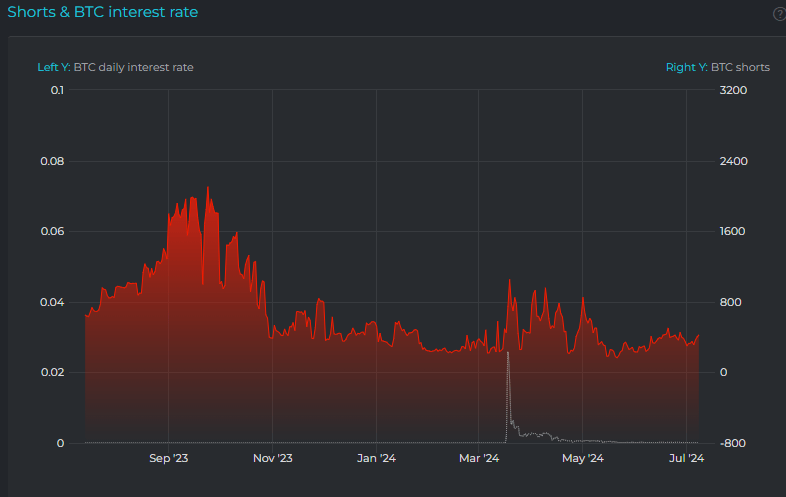Click the 'Right Y: BTC shorts' label
The width and height of the screenshot is (786, 497).
[x=717, y=67]
